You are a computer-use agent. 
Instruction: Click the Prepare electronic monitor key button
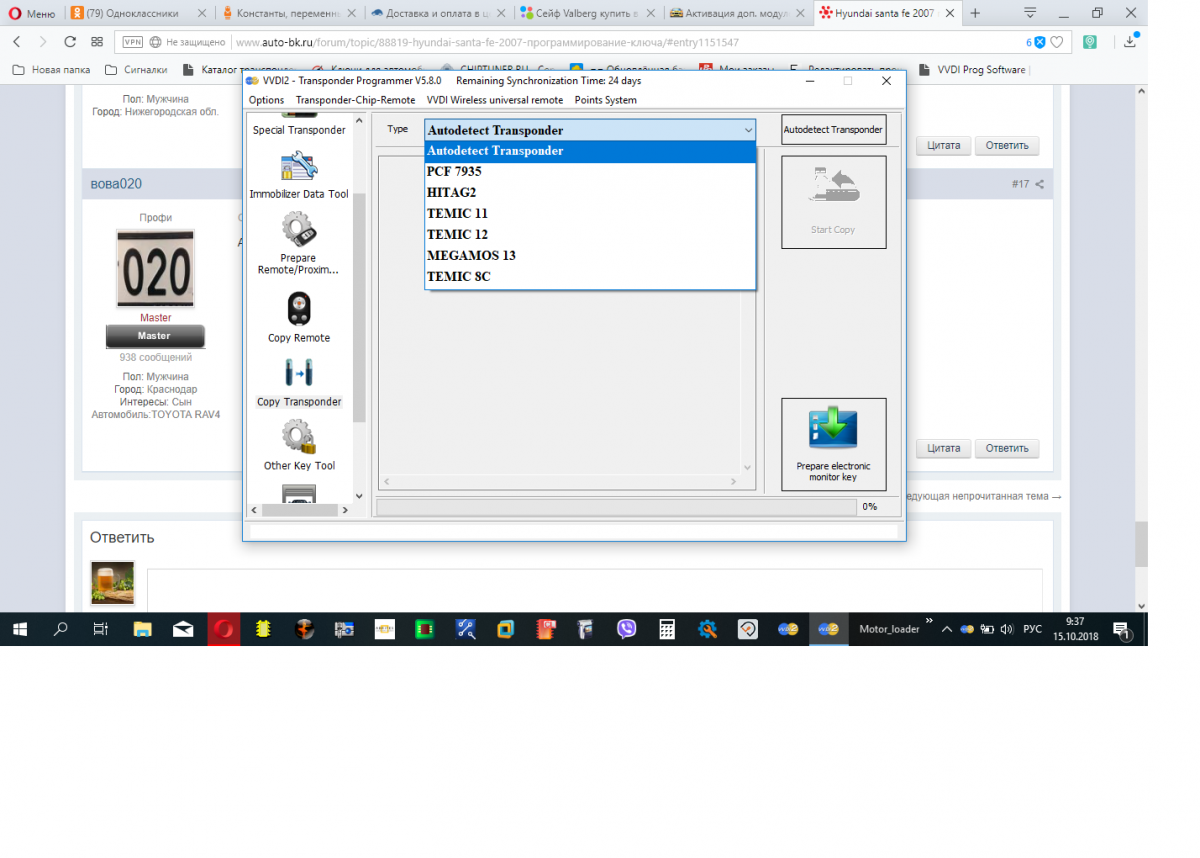[x=833, y=445]
